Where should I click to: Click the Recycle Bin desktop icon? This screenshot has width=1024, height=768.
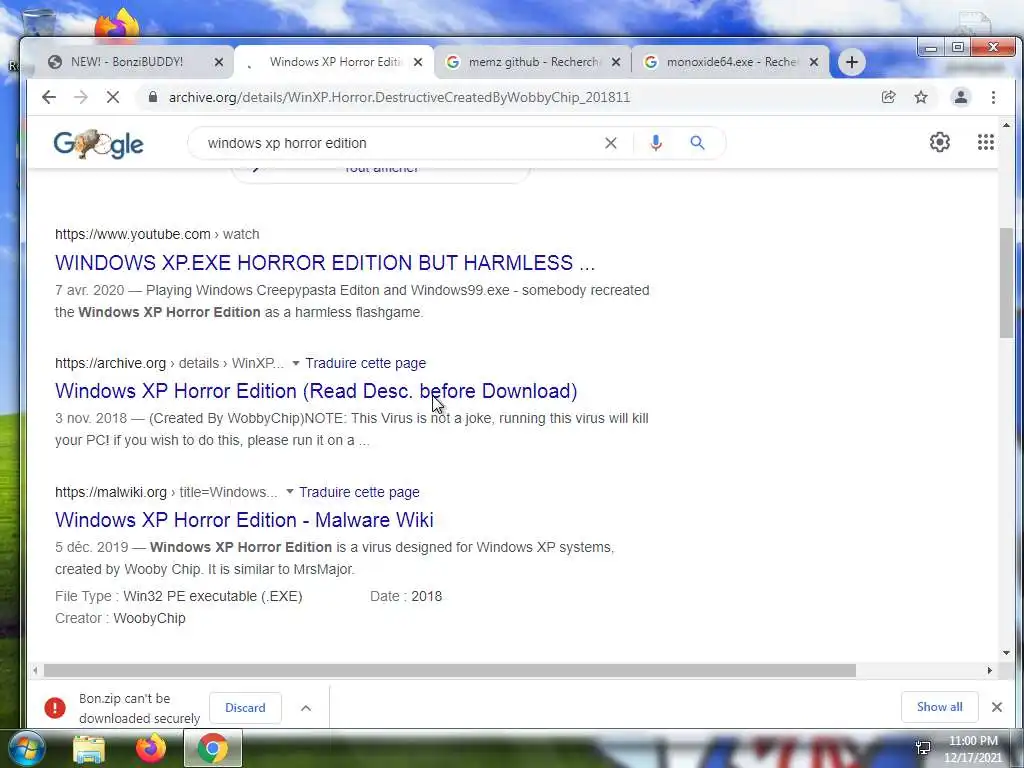(x=38, y=24)
